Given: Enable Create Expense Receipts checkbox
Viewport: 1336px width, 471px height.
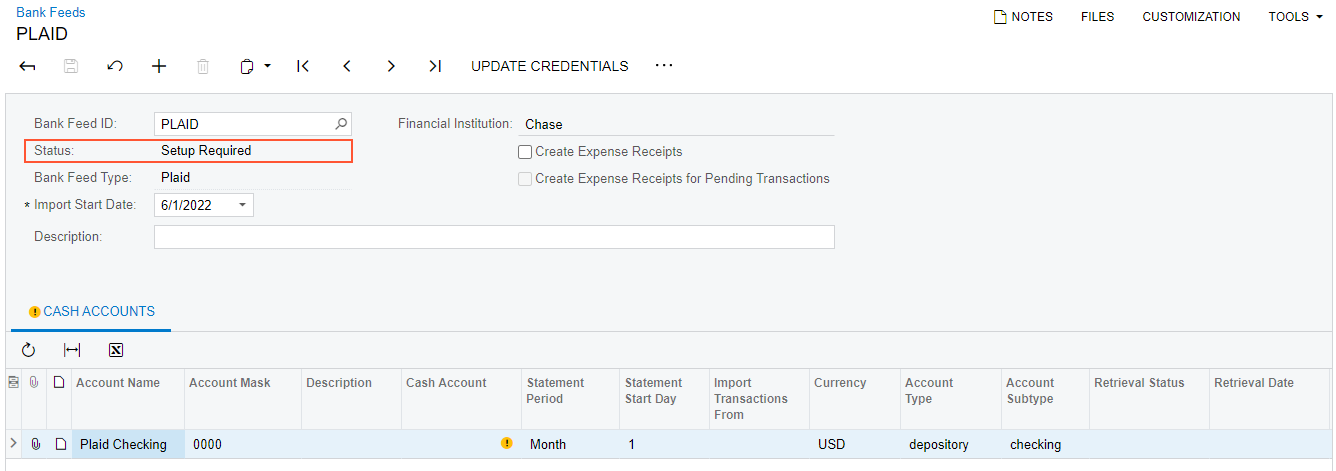Looking at the screenshot, I should [525, 152].
